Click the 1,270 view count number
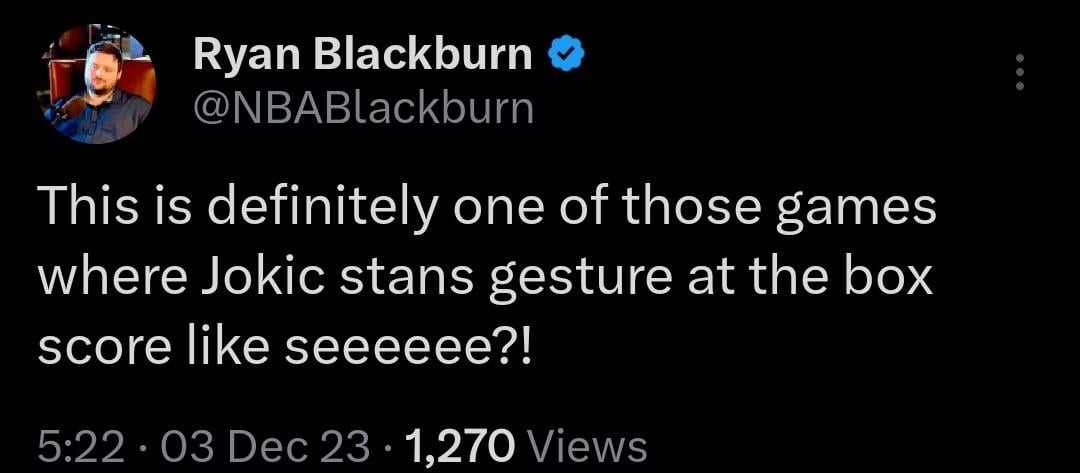 459,444
